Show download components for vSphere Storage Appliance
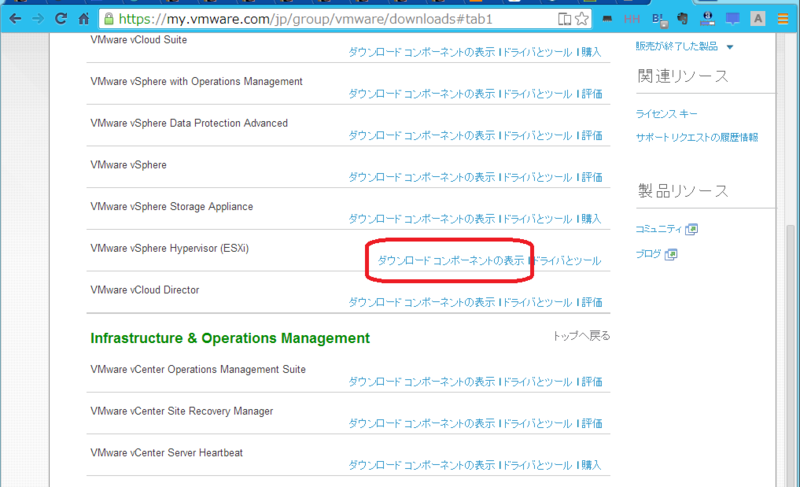 421,219
